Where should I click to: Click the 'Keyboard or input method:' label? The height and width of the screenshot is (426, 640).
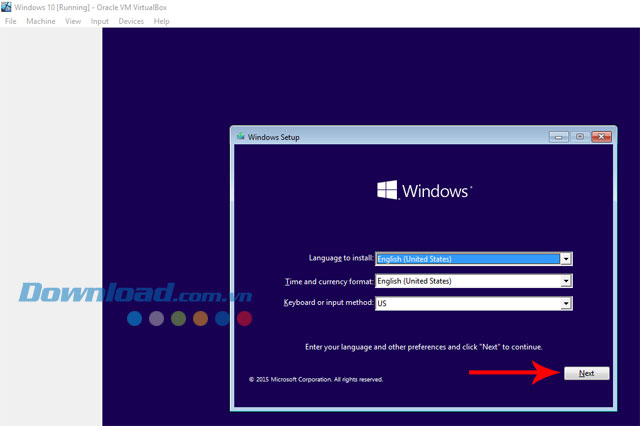[329, 302]
